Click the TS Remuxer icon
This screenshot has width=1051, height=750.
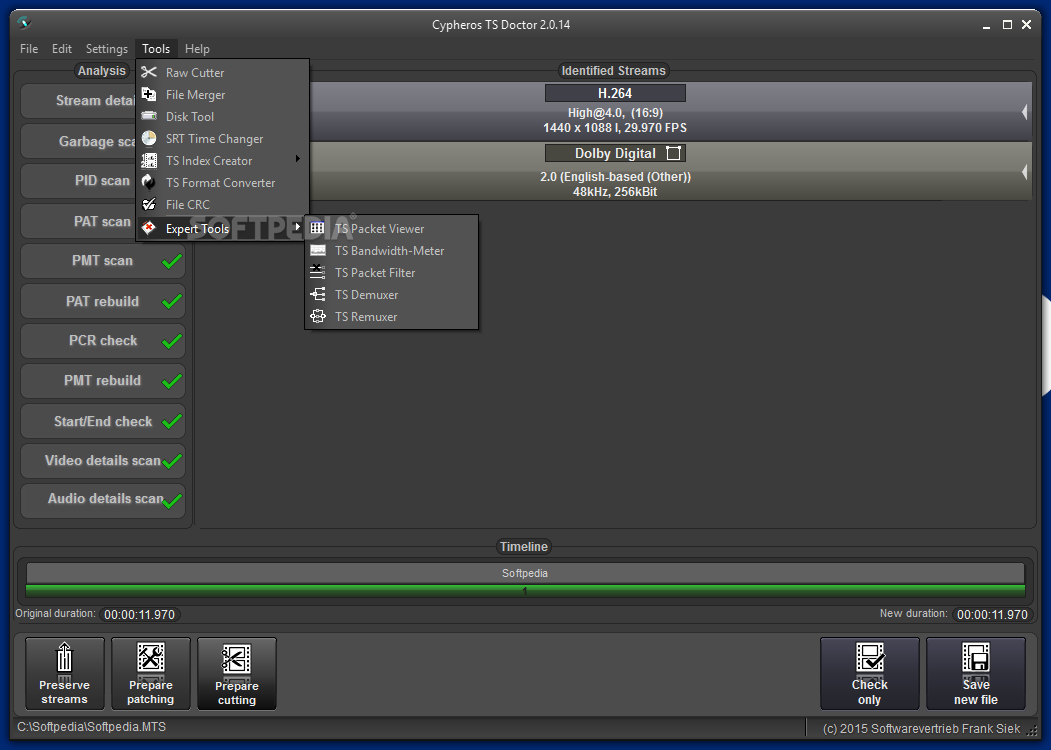(x=318, y=316)
